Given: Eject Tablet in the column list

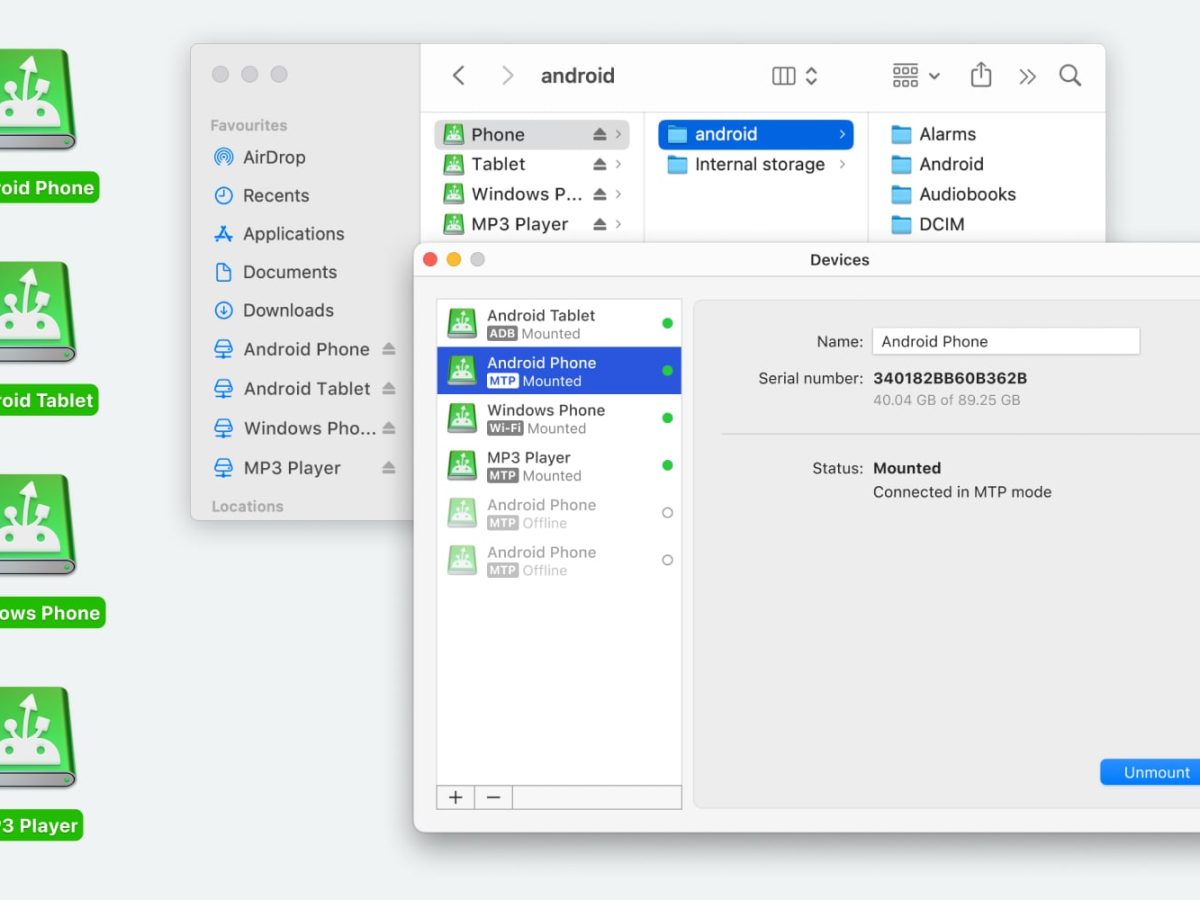Looking at the screenshot, I should 600,164.
